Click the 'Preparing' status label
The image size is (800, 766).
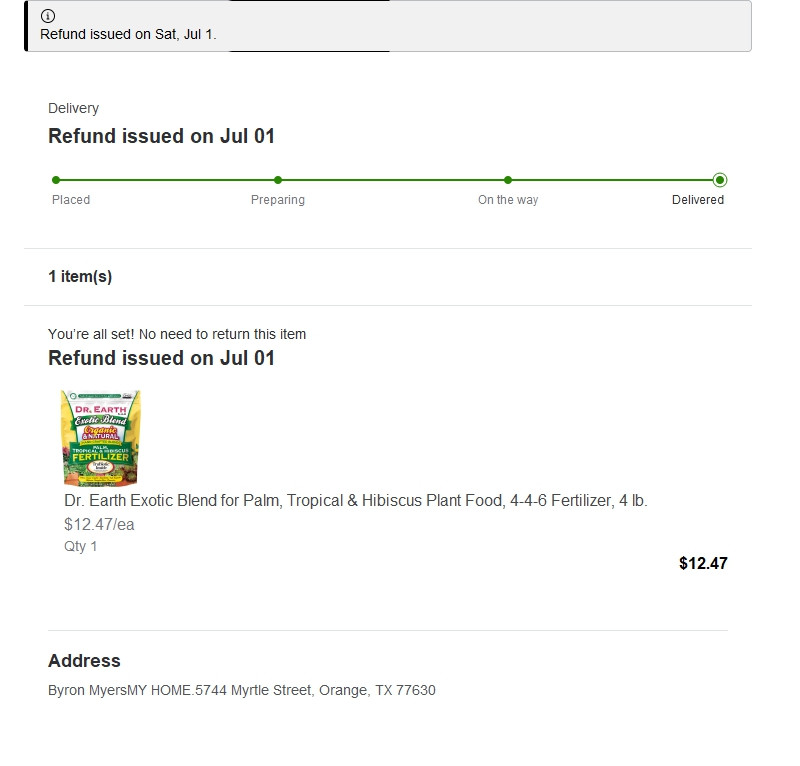coord(278,200)
